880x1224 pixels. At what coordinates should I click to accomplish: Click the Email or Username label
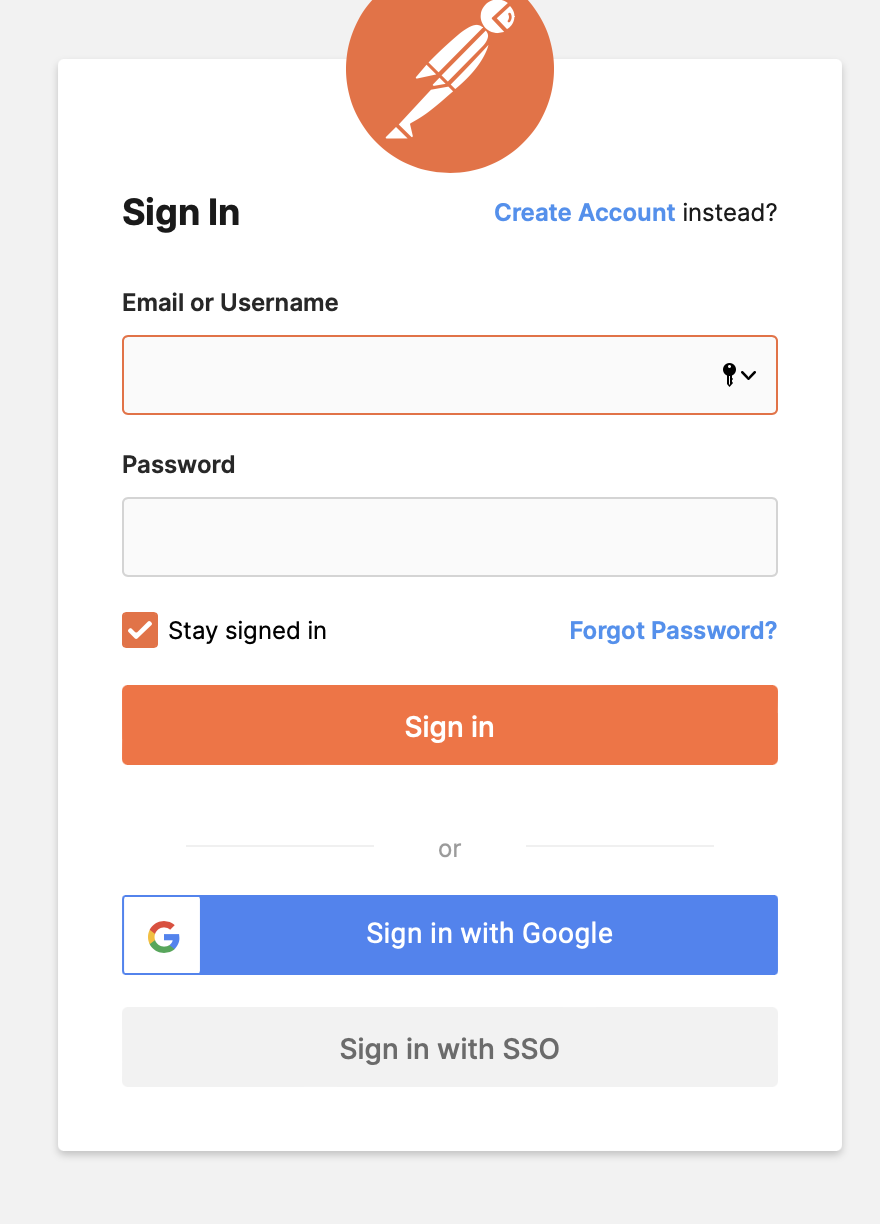[230, 303]
